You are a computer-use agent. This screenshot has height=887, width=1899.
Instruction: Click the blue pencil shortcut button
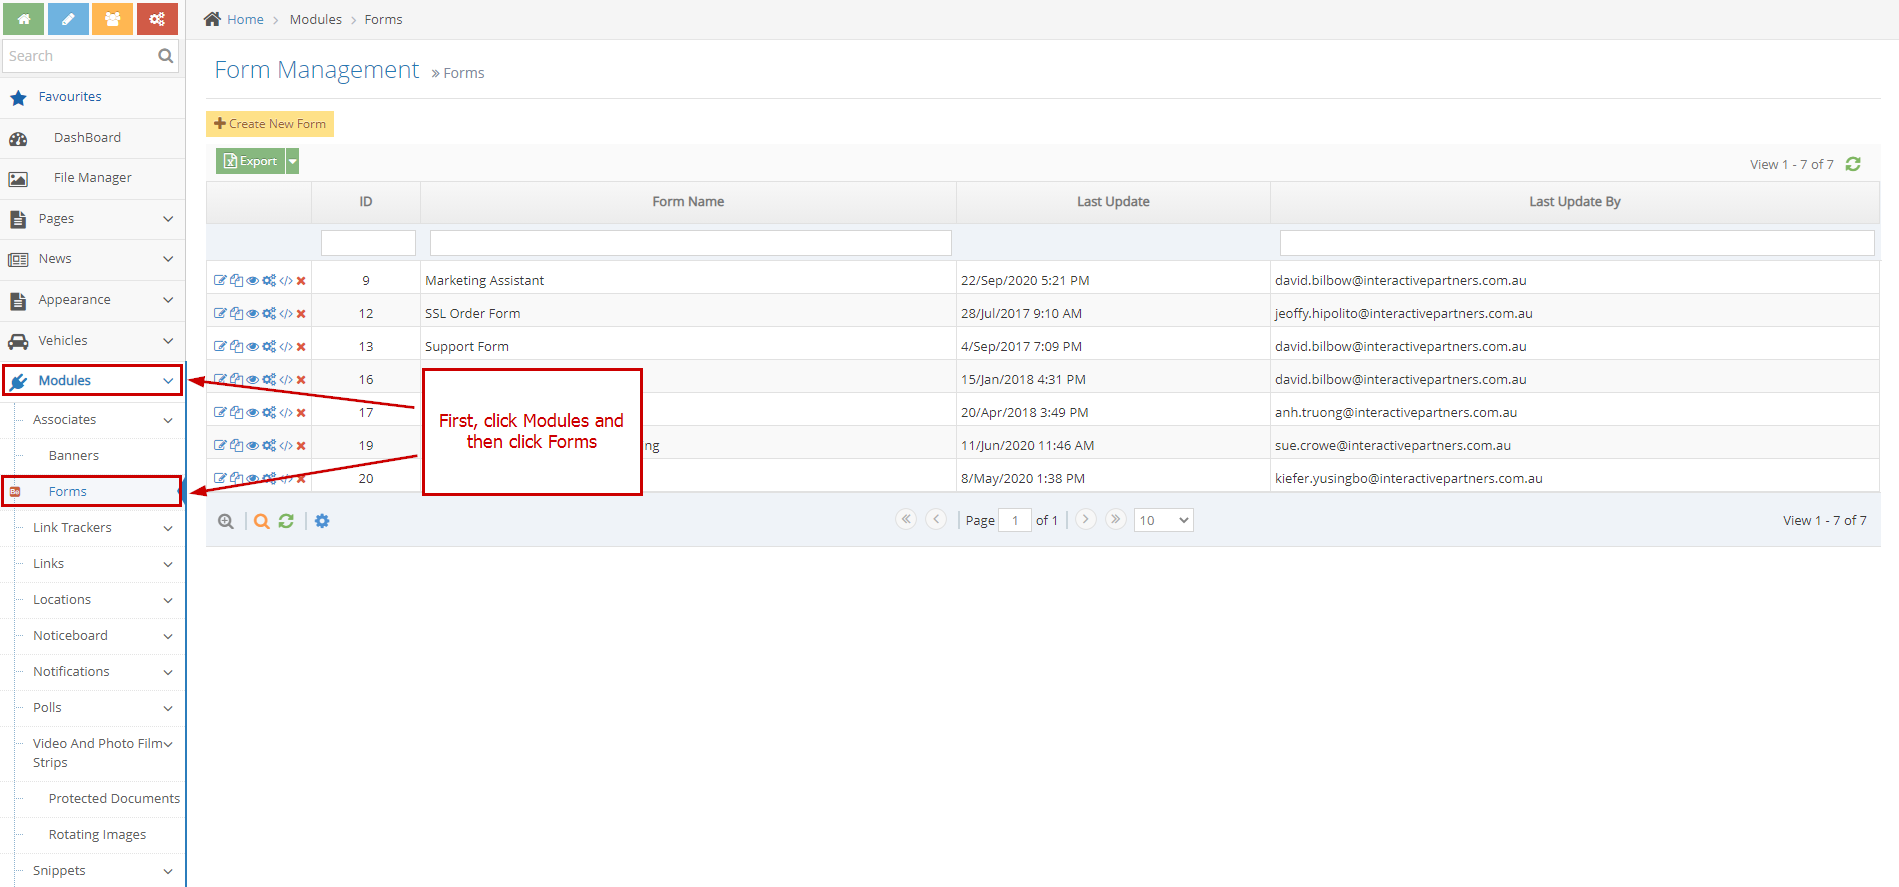coord(68,19)
